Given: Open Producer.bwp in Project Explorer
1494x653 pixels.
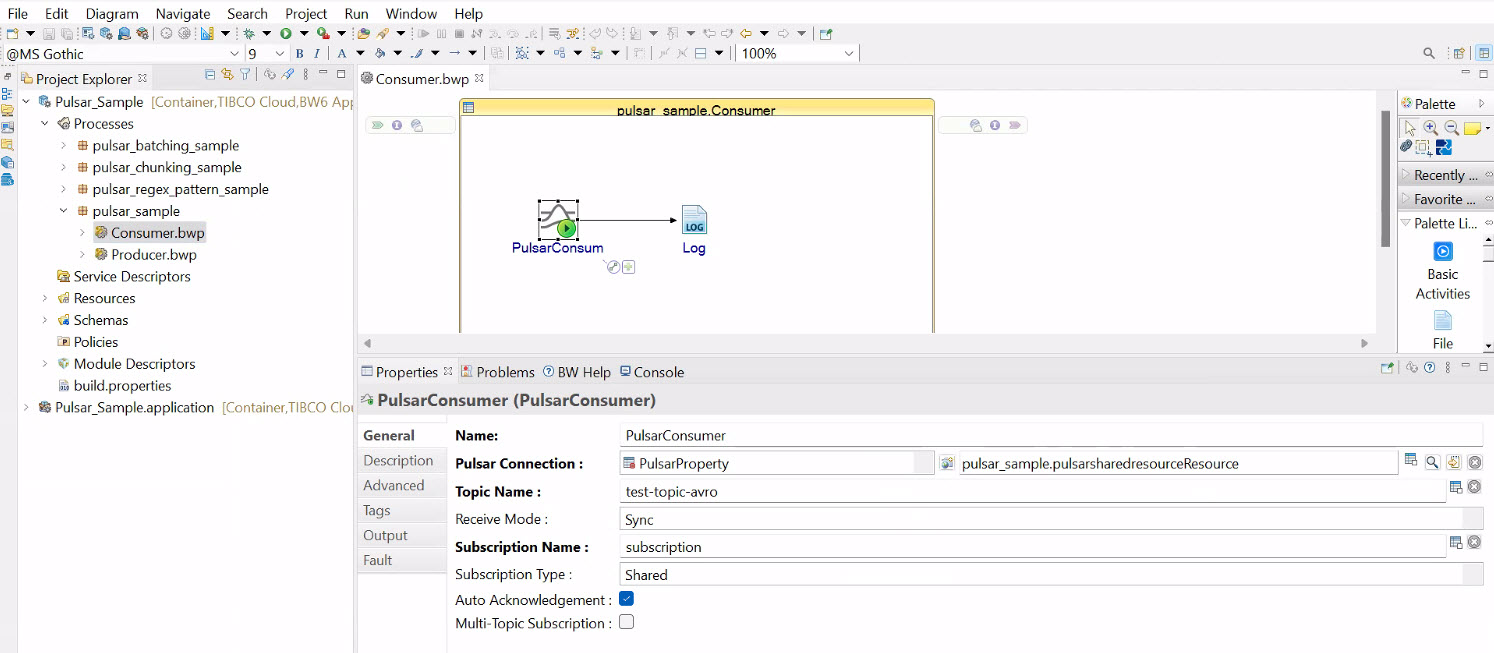Looking at the screenshot, I should 153,255.
